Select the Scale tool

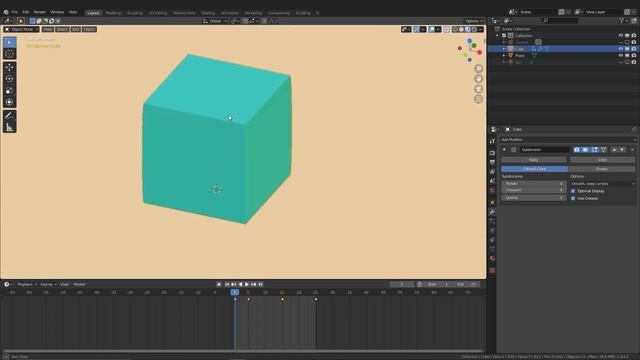coord(9,91)
